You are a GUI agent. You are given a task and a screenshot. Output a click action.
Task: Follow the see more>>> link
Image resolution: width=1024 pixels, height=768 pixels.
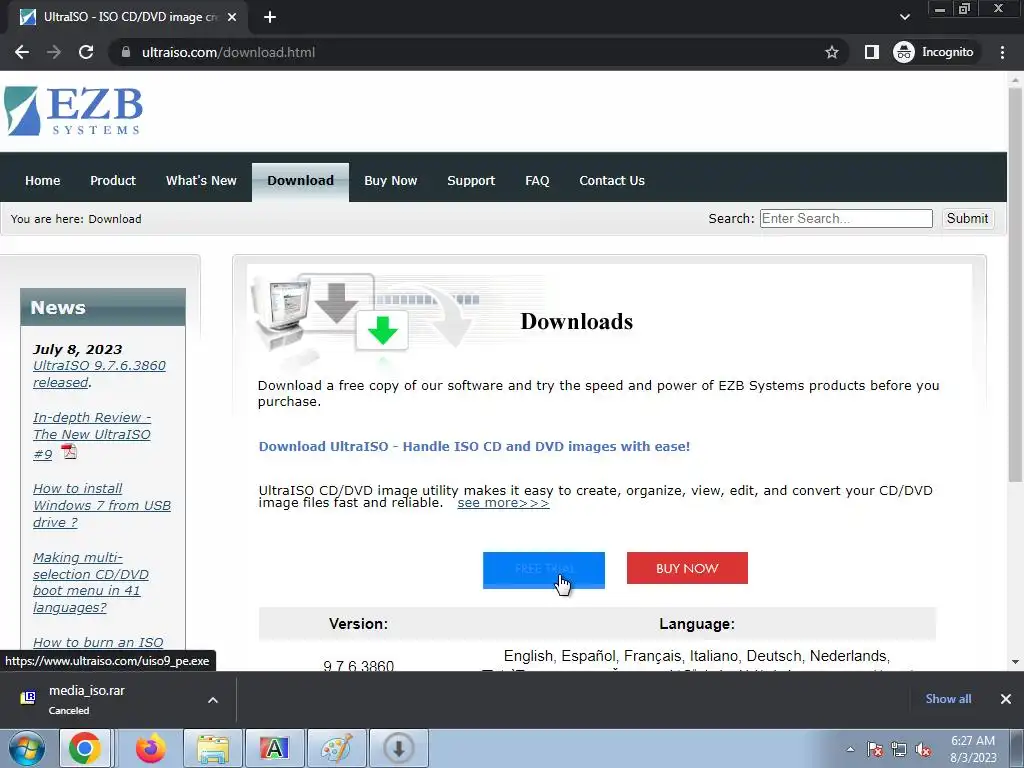[x=503, y=503]
